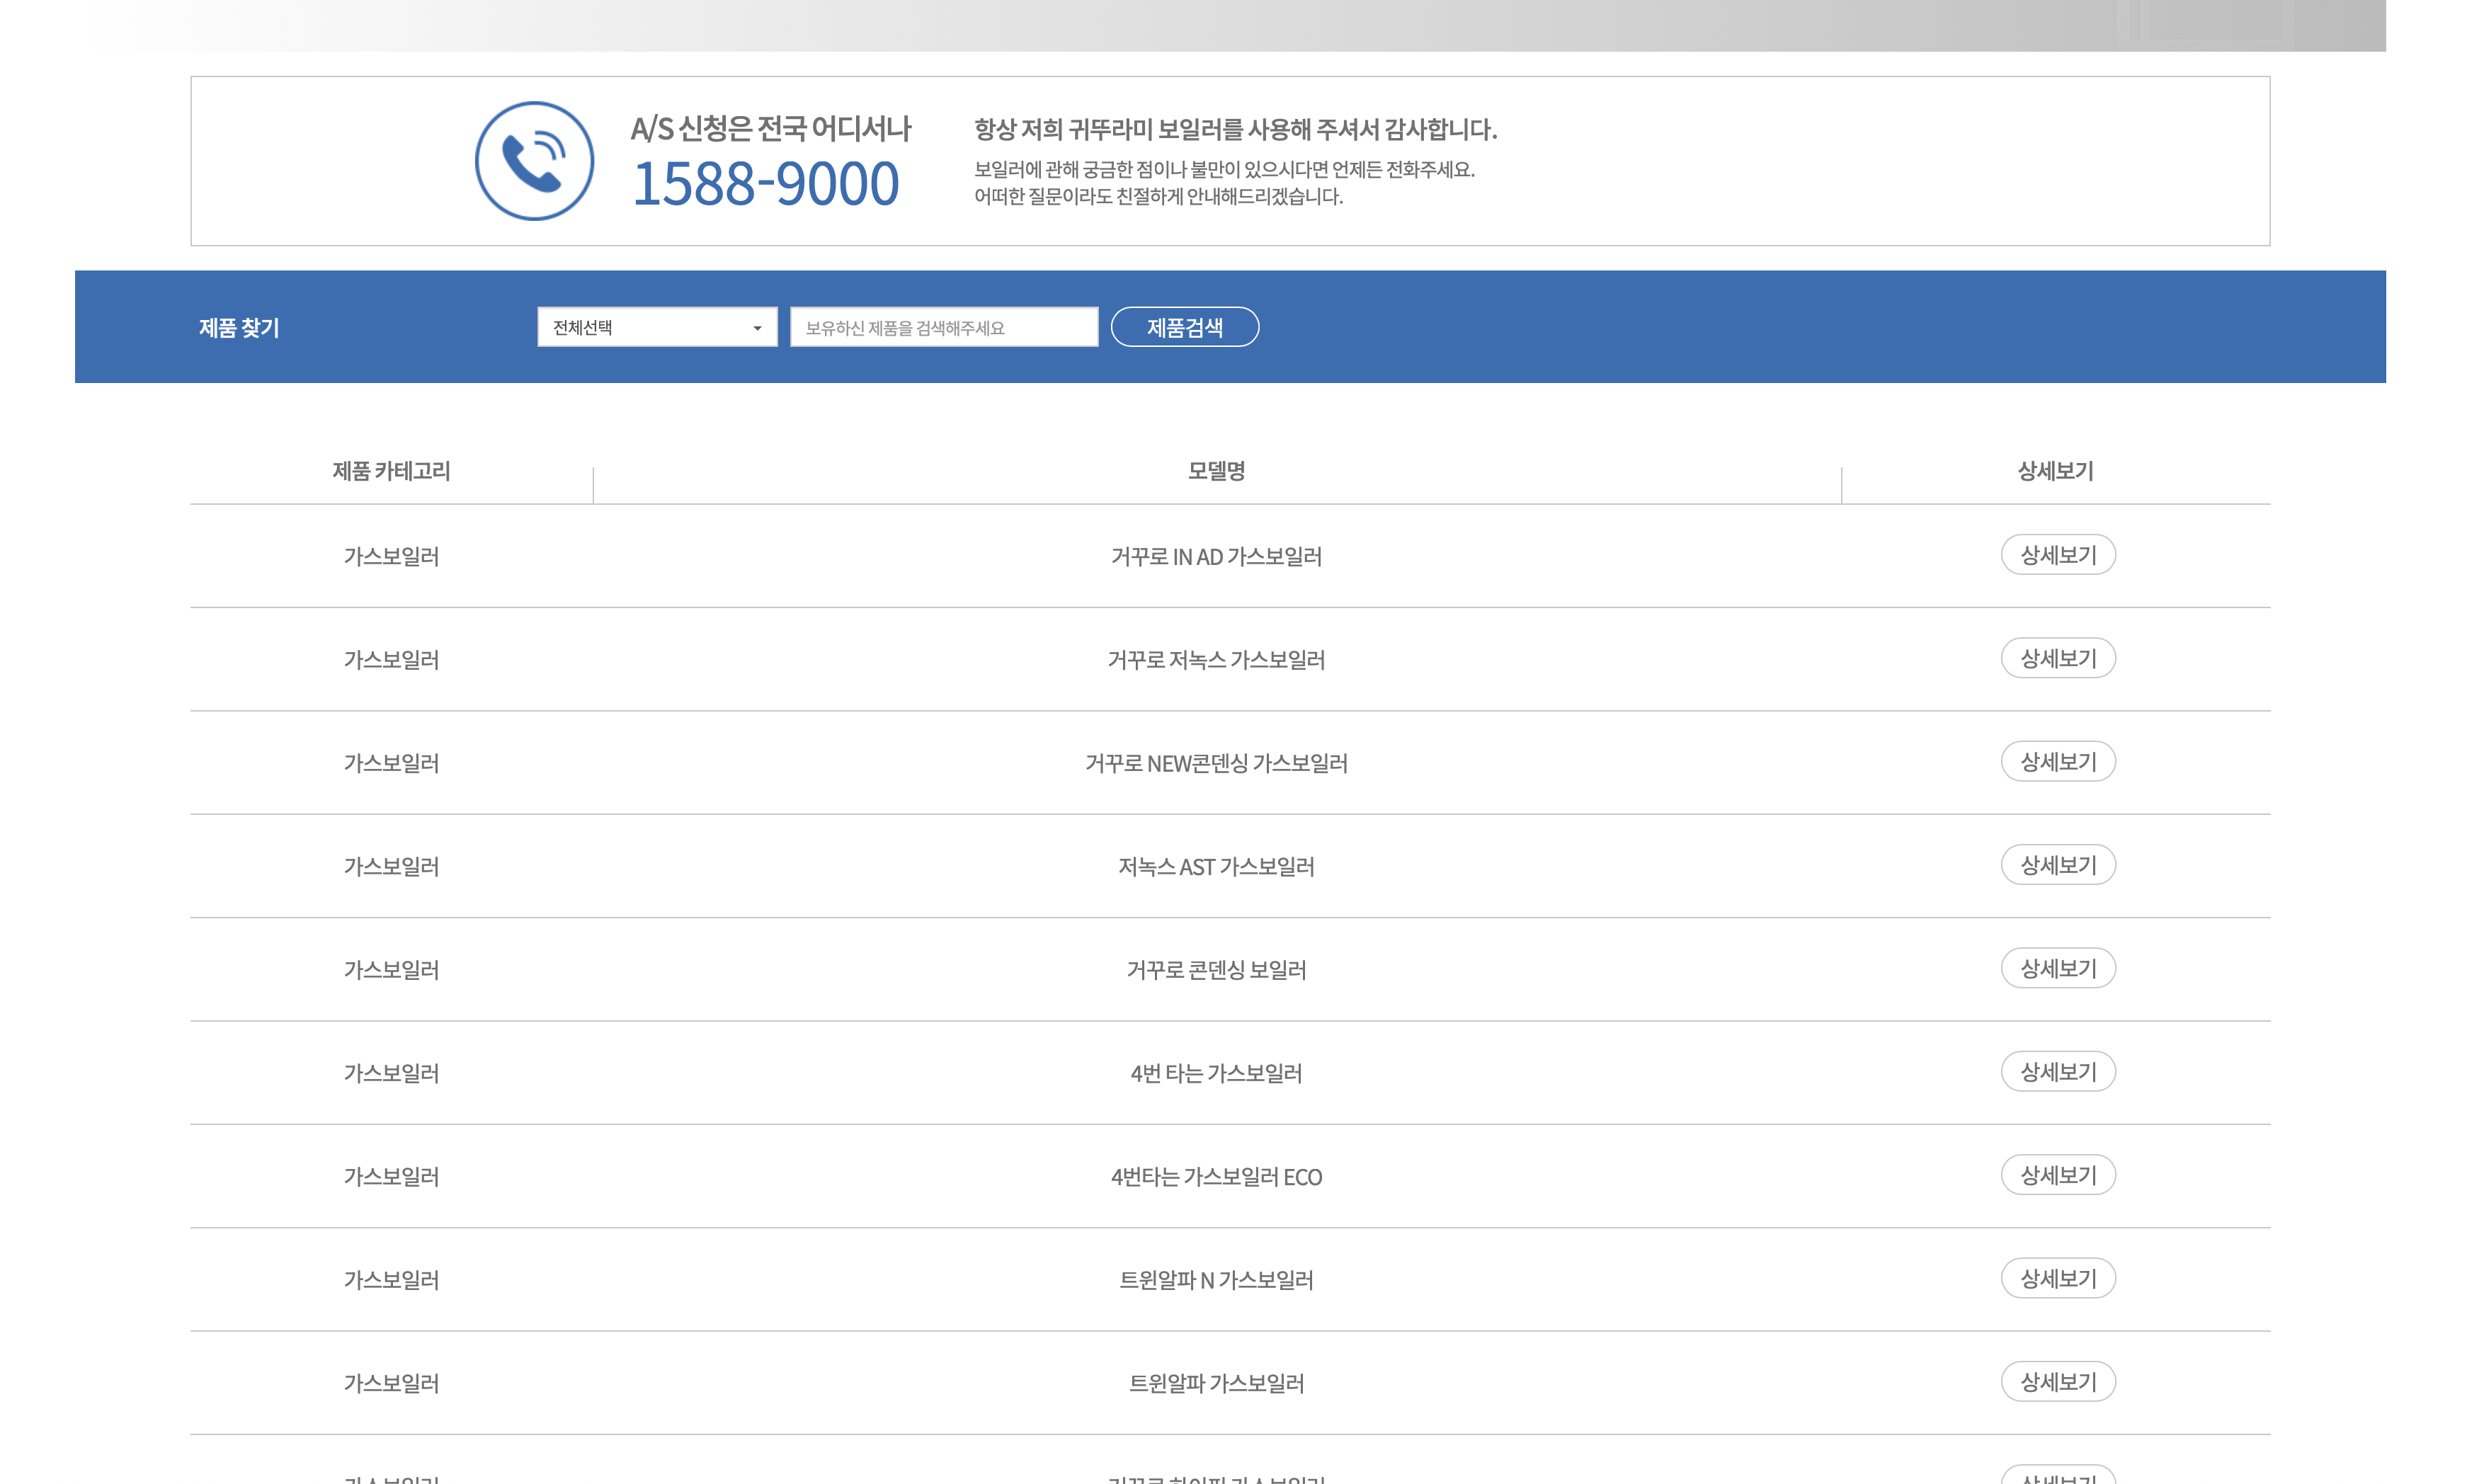The image size is (2467, 1484).
Task: Open 상세보기 for 거꾸로 저녹스 가스보일러
Action: pyautogui.click(x=2057, y=658)
